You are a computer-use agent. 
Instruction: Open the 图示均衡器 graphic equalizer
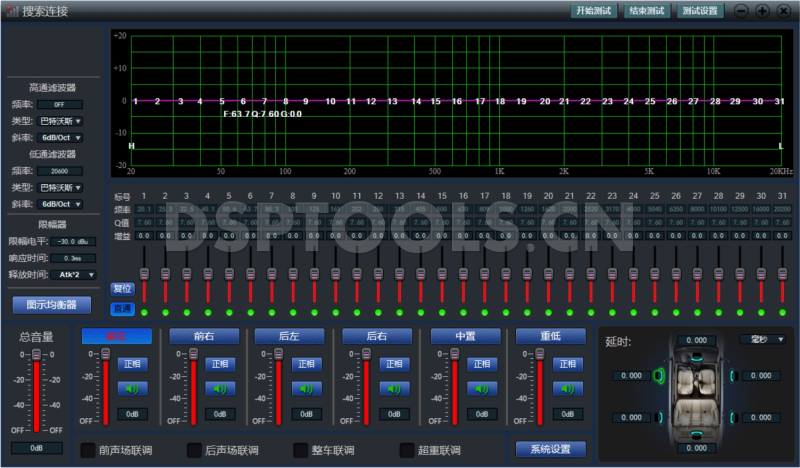click(52, 305)
